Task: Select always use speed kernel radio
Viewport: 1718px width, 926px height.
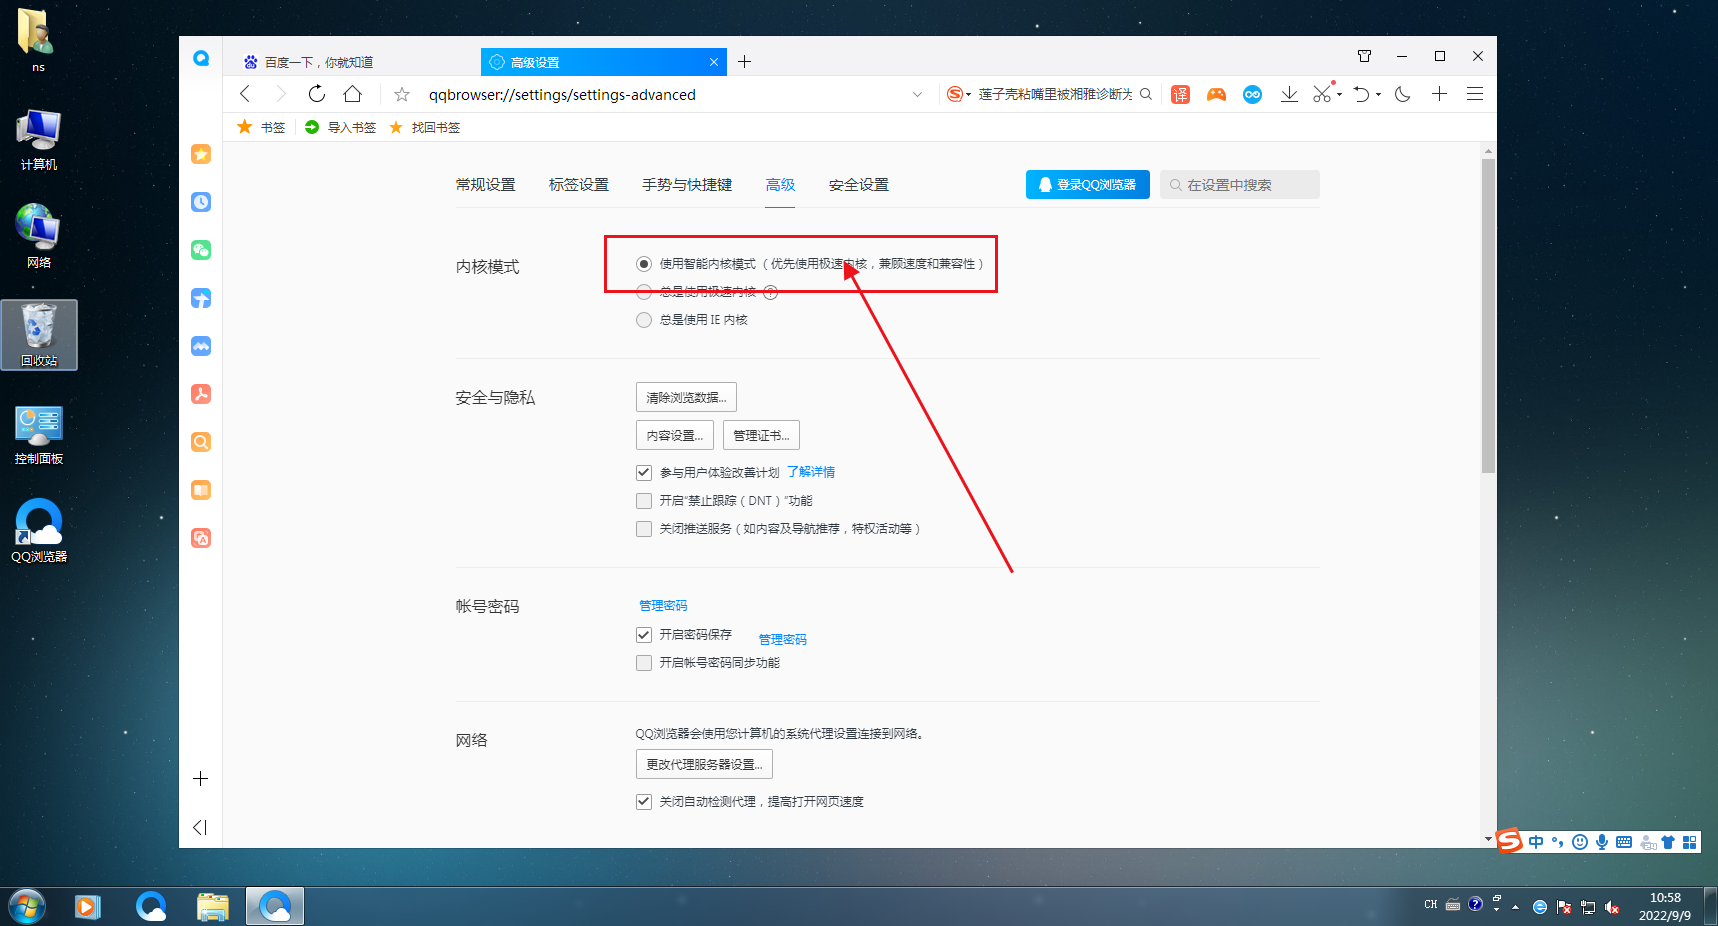Action: [644, 292]
